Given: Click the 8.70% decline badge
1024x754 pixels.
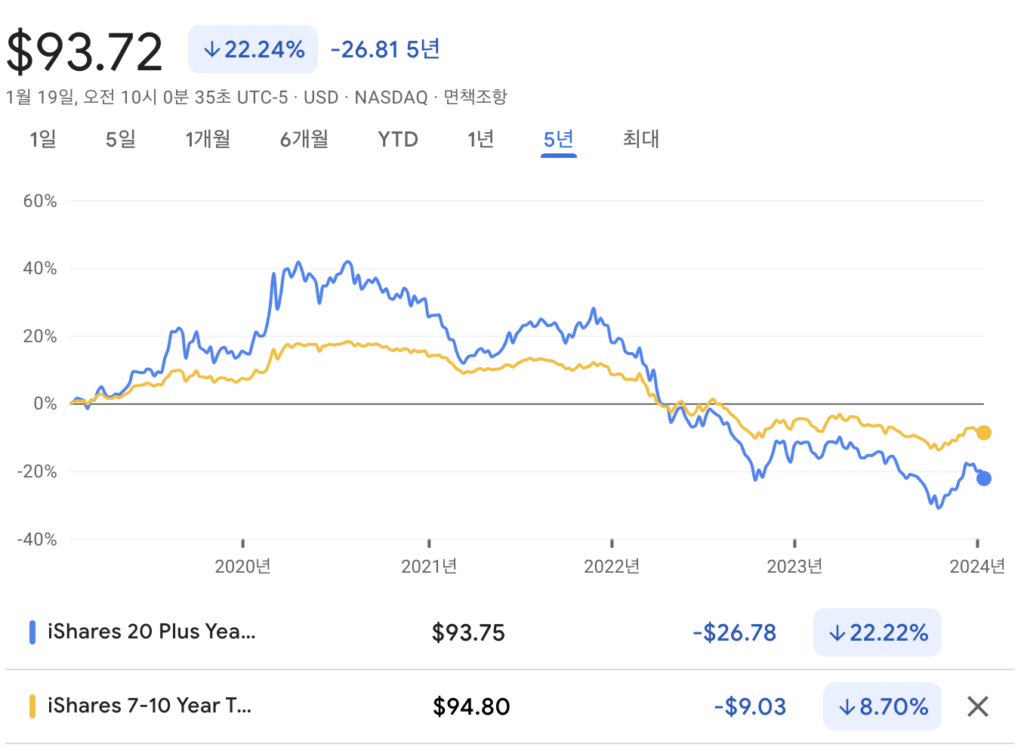Looking at the screenshot, I should point(882,706).
